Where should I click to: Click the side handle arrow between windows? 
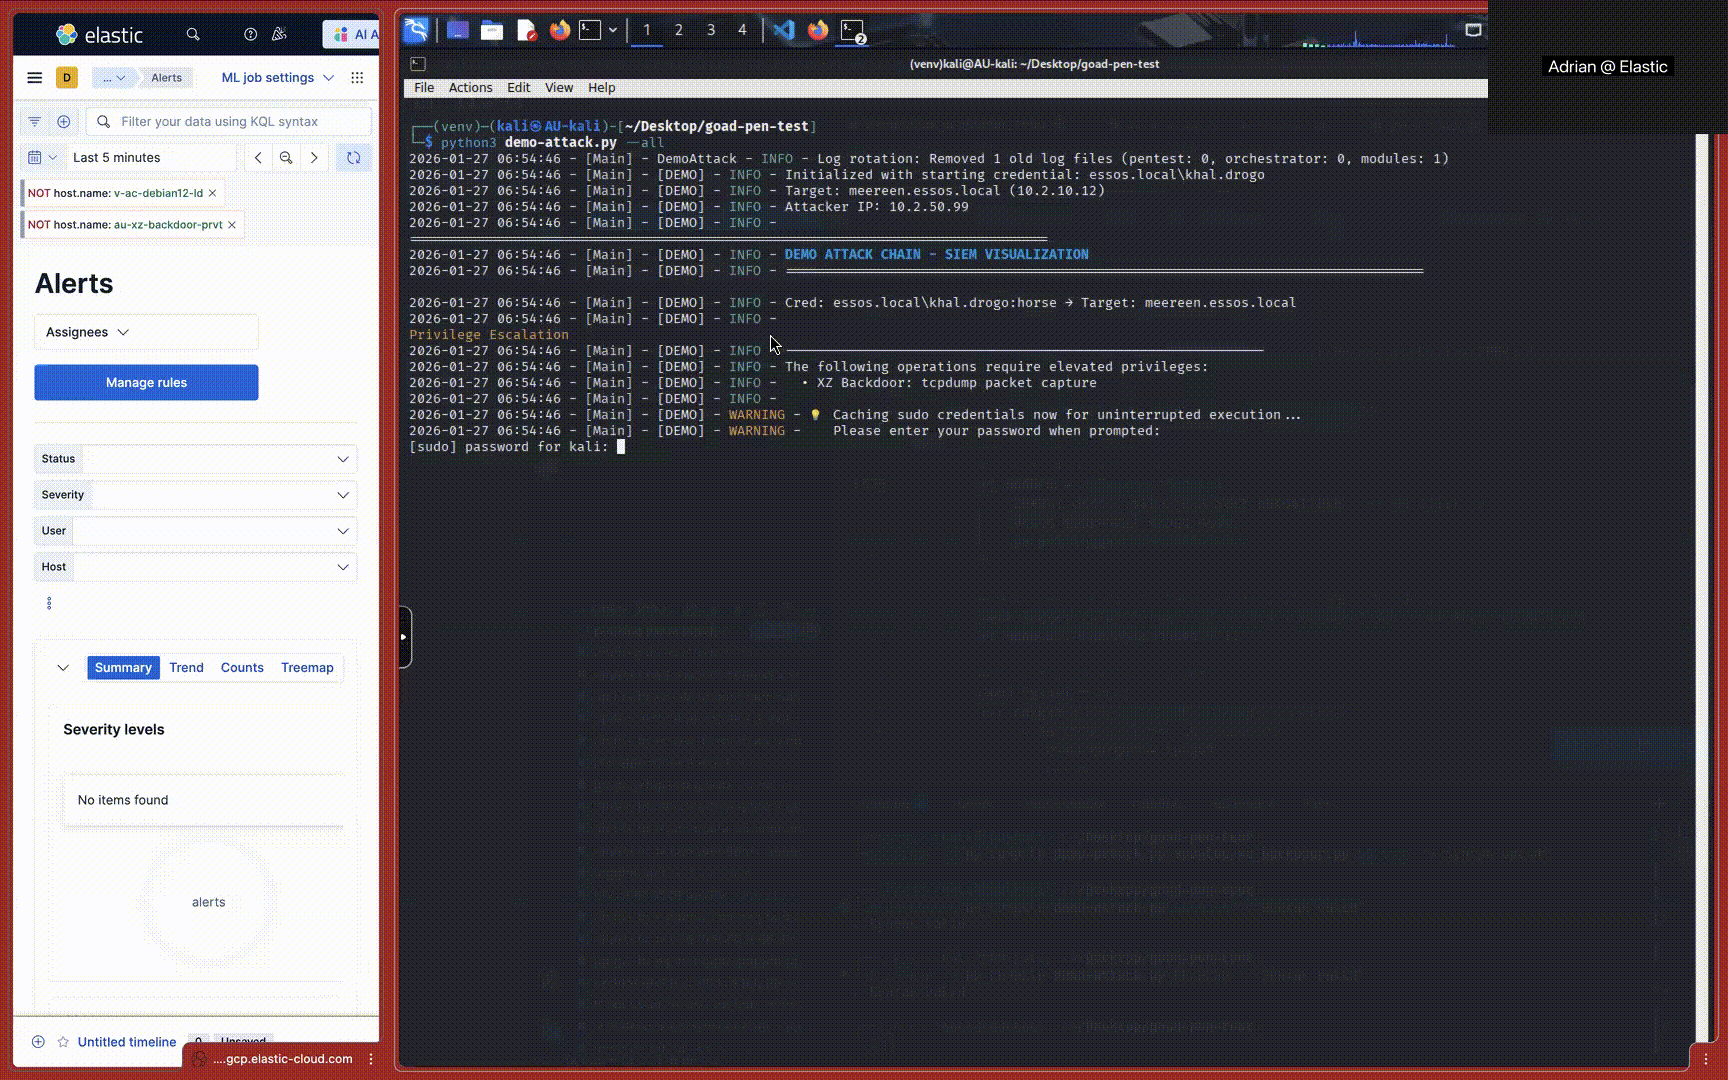coord(404,637)
